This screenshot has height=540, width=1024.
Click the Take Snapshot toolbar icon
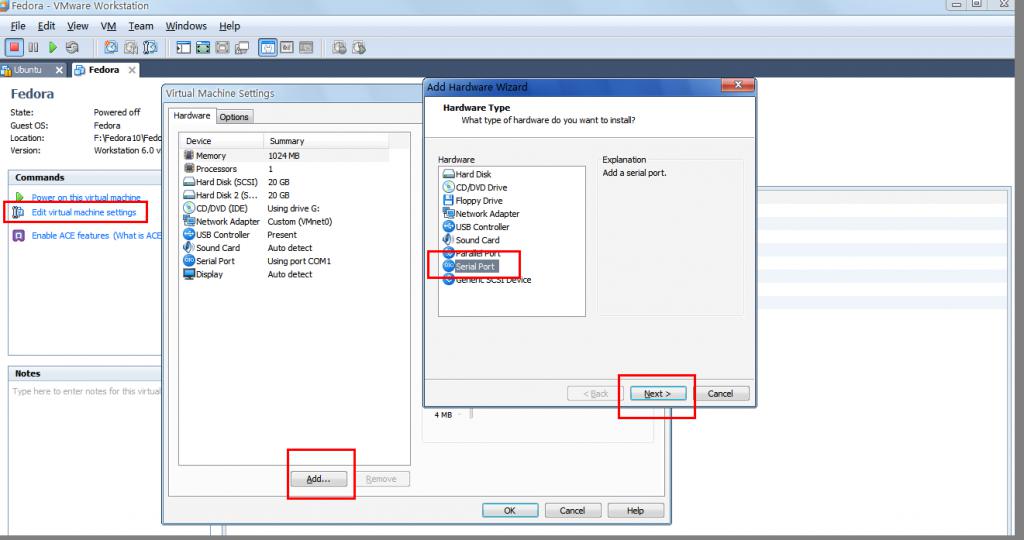click(x=111, y=48)
